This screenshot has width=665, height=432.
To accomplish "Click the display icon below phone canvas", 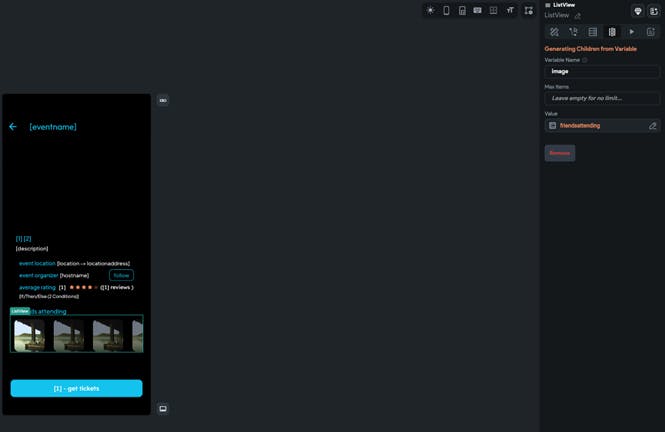I will 163,409.
